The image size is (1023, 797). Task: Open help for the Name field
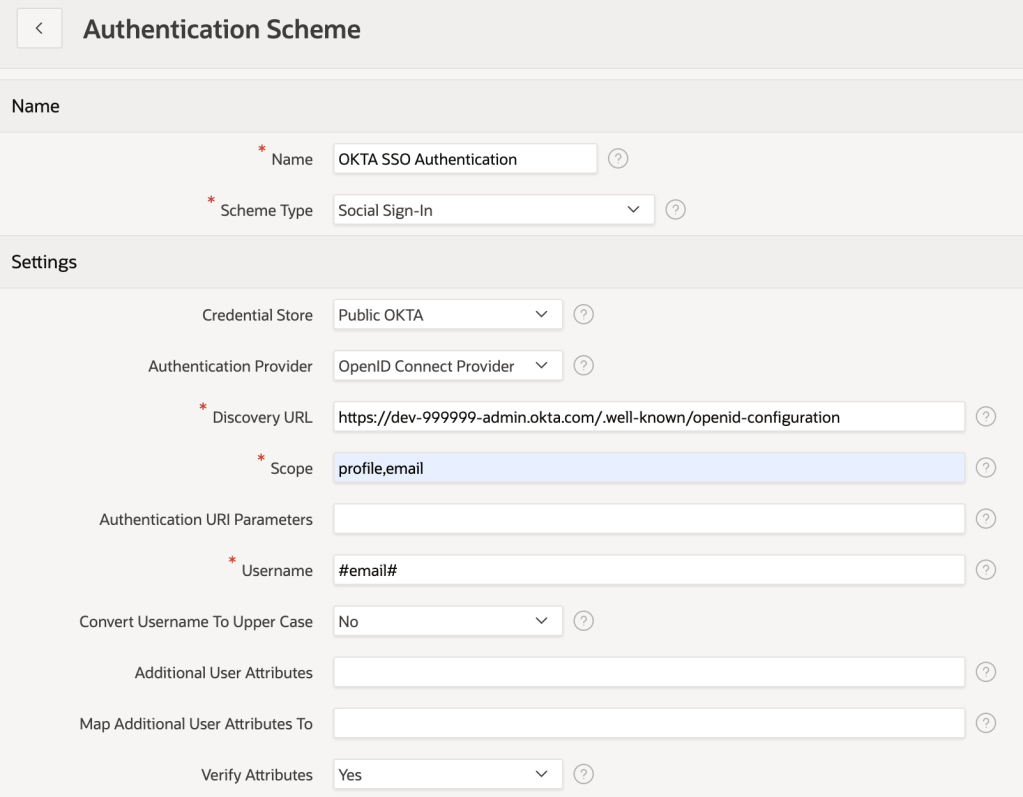pos(618,158)
